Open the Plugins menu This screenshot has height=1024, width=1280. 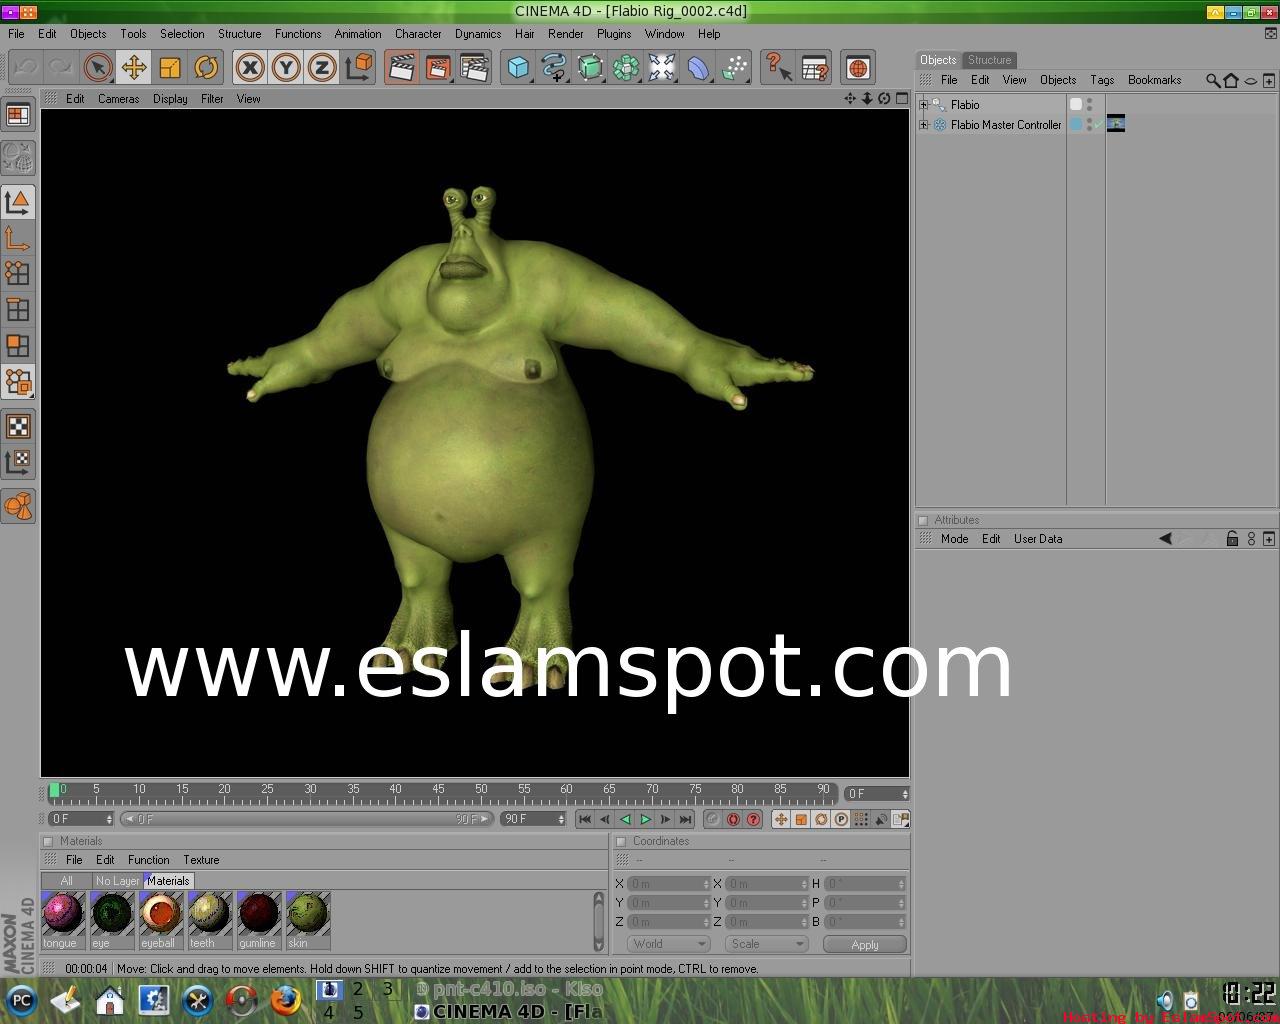(x=614, y=33)
